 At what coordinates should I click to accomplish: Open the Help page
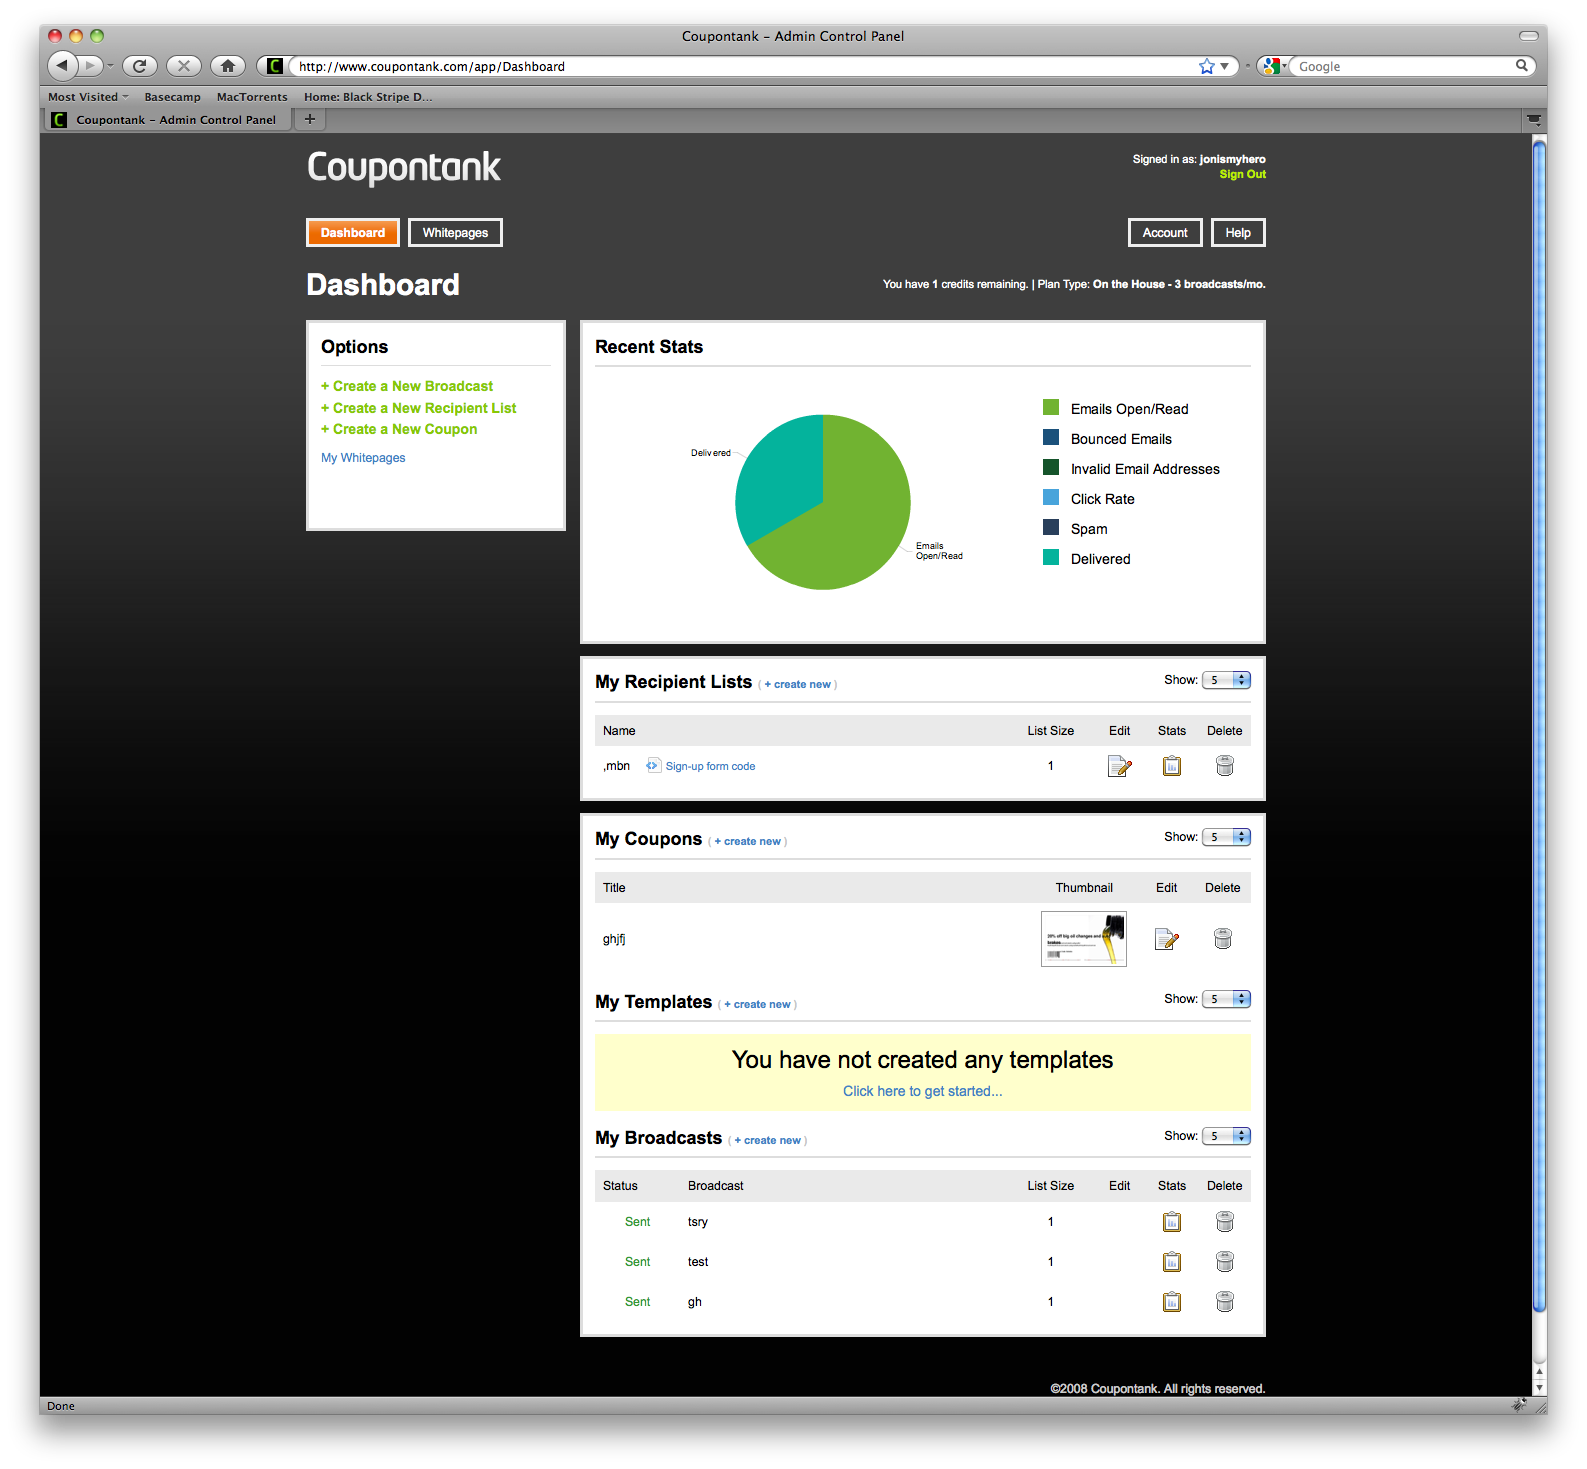[1238, 233]
